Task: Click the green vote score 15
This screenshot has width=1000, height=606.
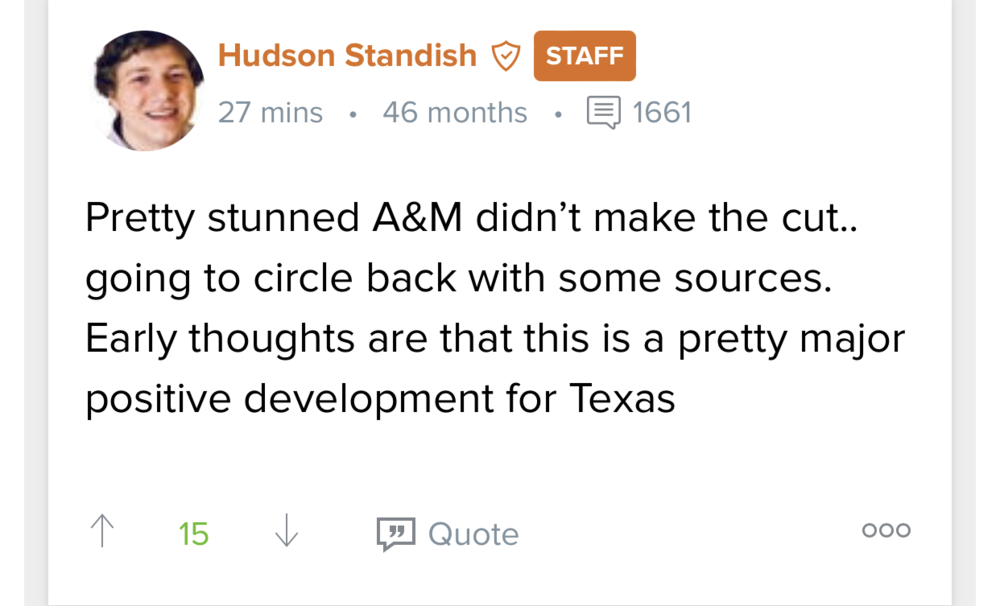Action: pos(194,534)
